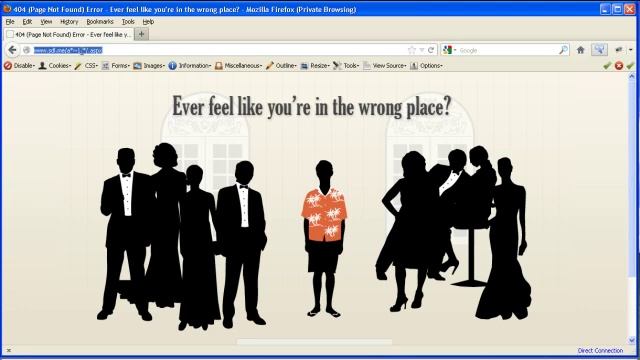Go back with the browser back arrow
The height and width of the screenshot is (360, 640).
(x=12, y=50)
